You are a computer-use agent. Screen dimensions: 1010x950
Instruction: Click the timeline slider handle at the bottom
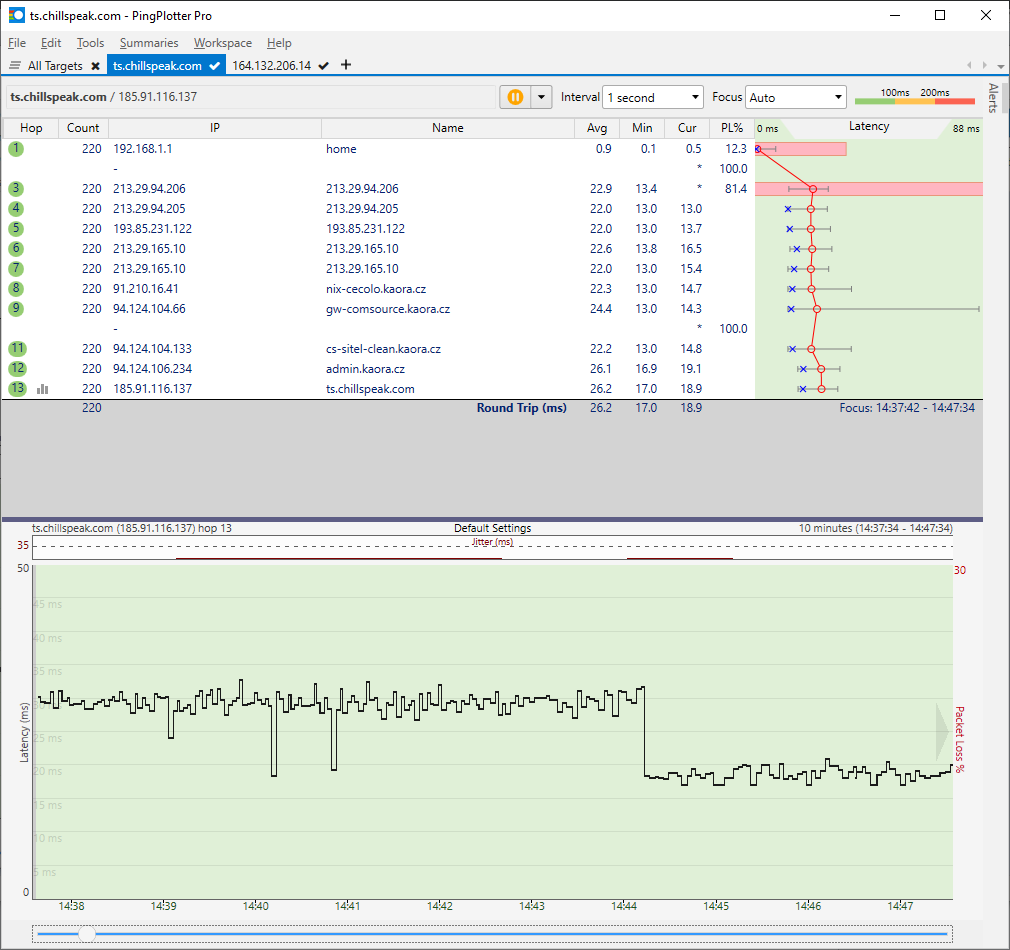click(x=87, y=933)
